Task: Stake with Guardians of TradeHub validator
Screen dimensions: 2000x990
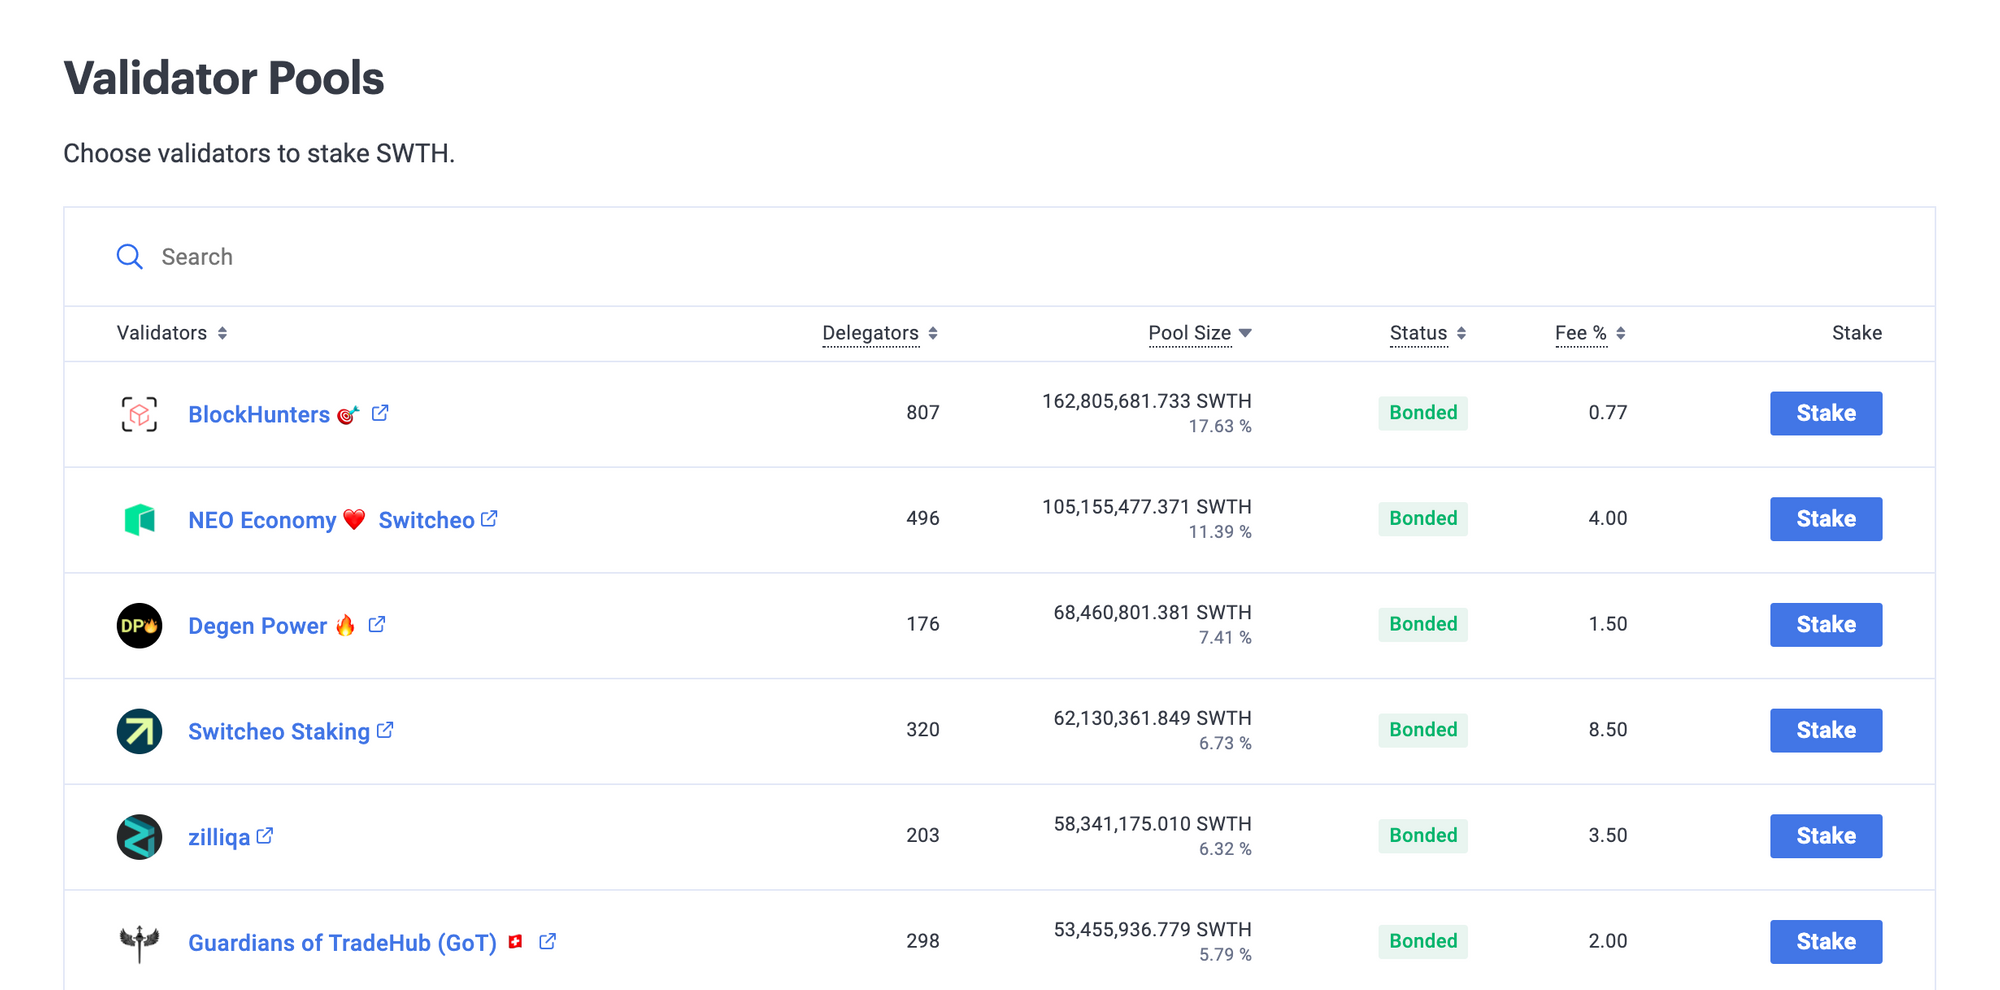Action: pos(1826,942)
